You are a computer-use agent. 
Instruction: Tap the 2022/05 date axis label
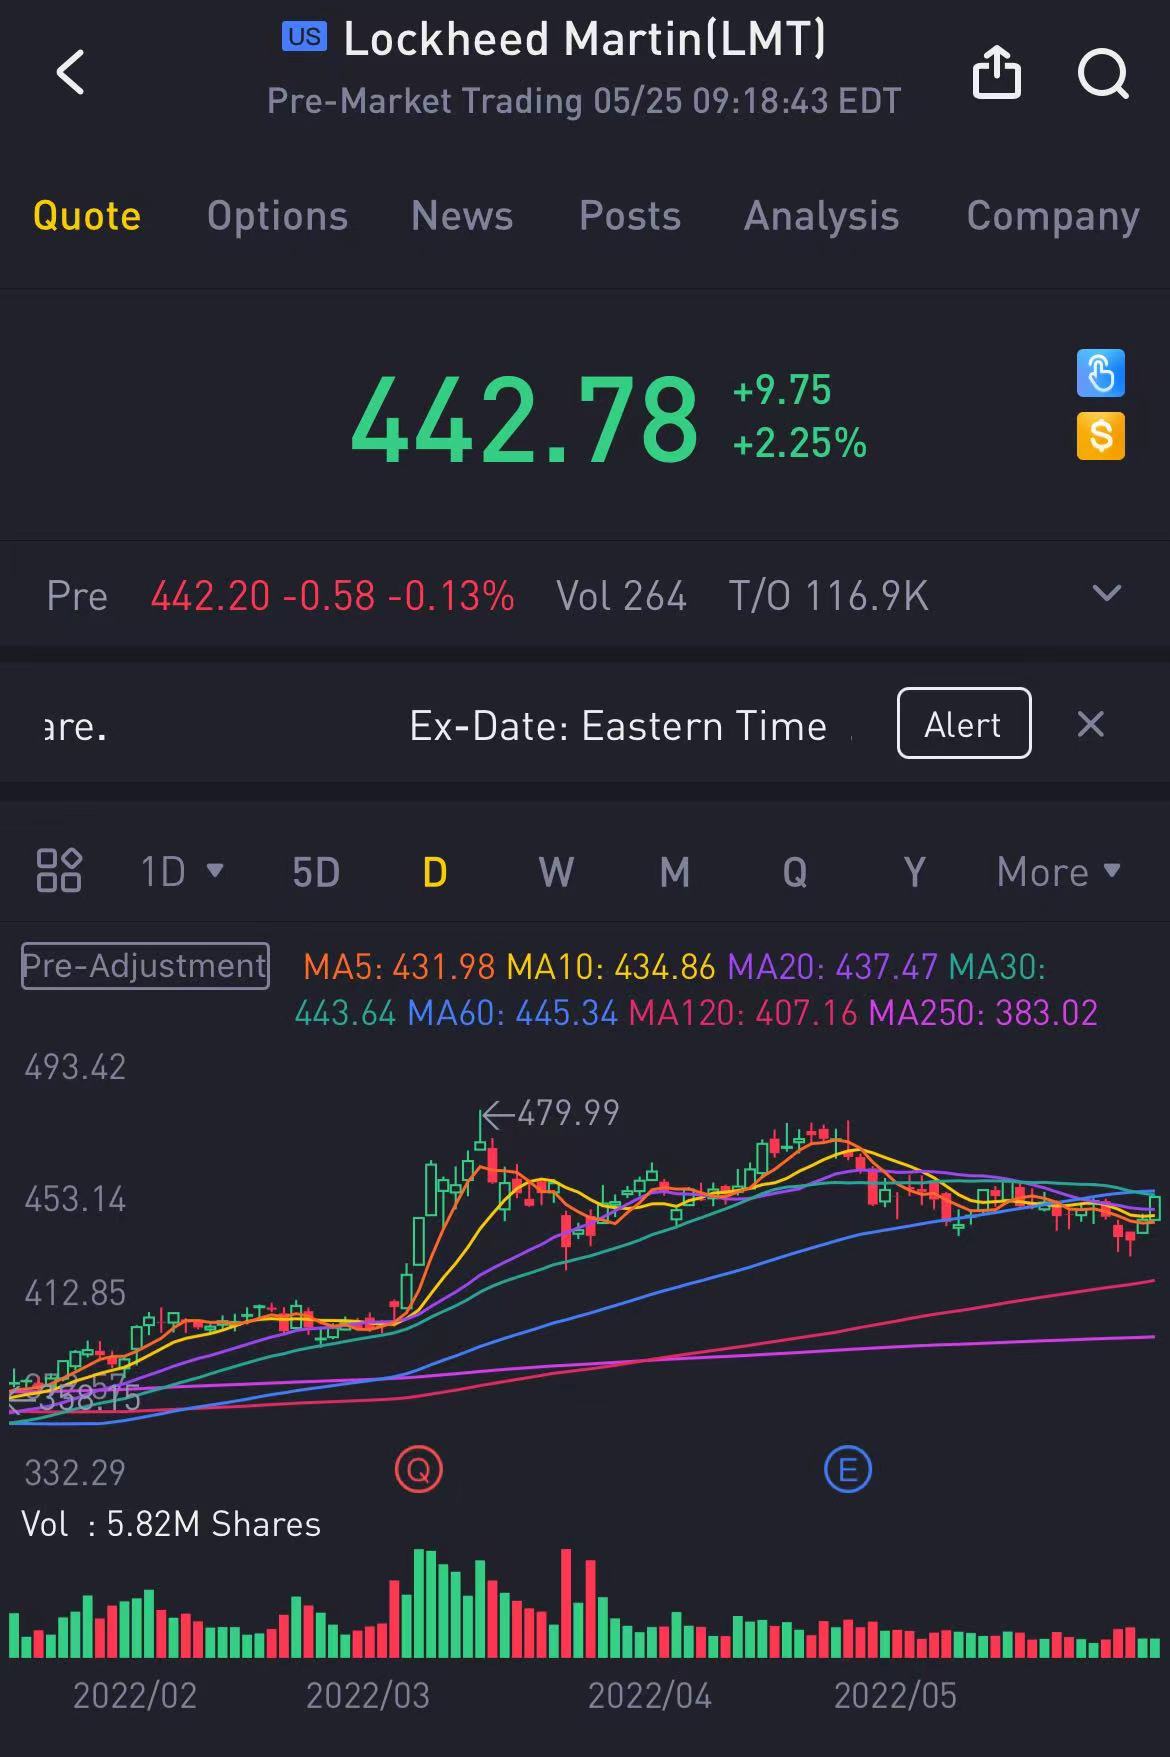tap(895, 1695)
